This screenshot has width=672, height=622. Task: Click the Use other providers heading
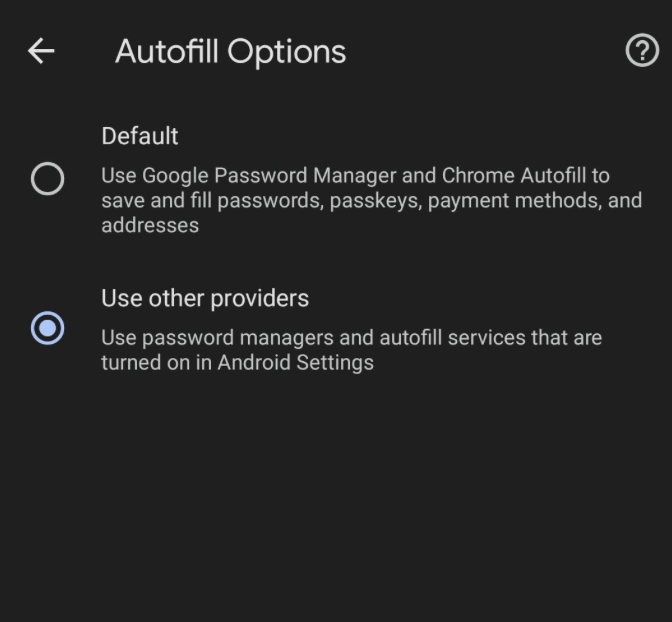205,298
